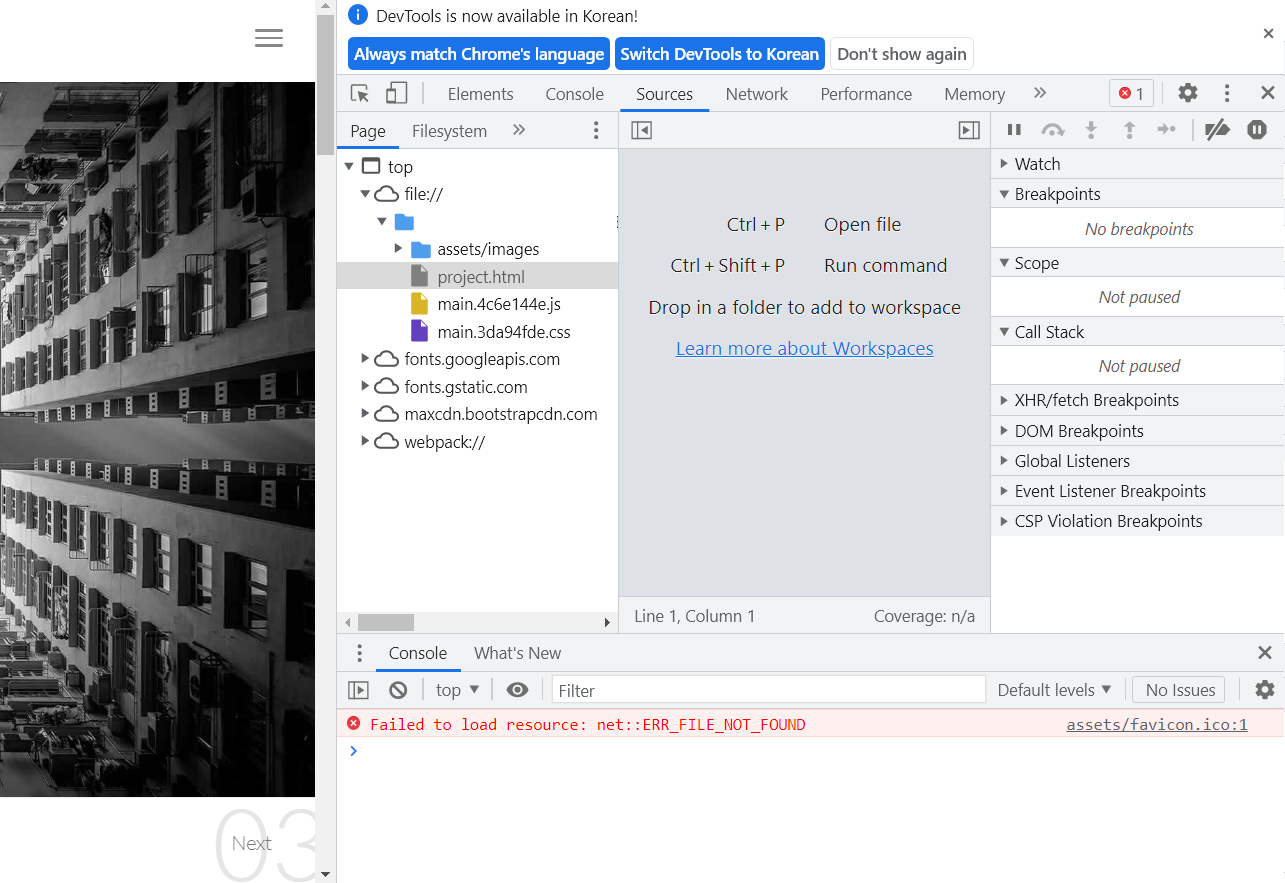1285x883 pixels.
Task: Expand DOM Breakpoints section
Action: [1137, 431]
